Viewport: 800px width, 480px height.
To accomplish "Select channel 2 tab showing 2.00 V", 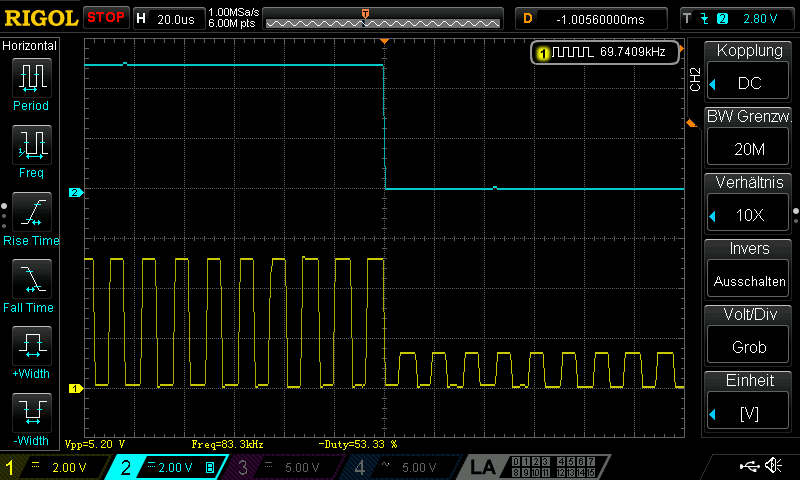I will (168, 467).
